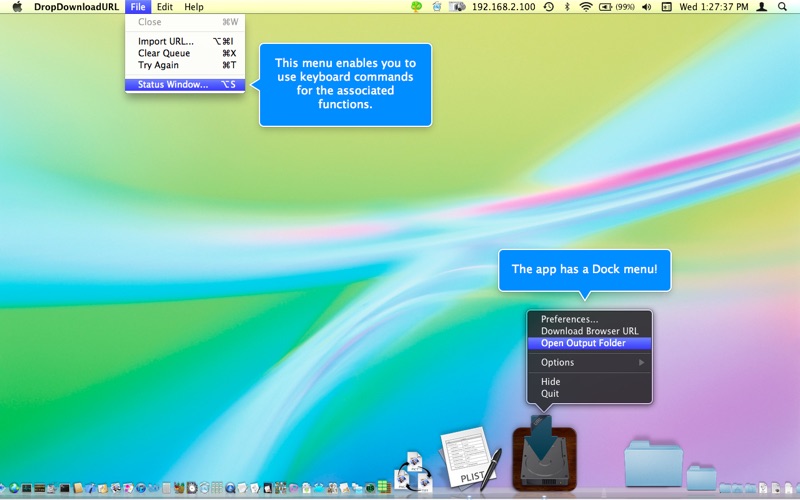The height and width of the screenshot is (500, 800).
Task: Open the medium blue folder in Dock
Action: coord(701,478)
